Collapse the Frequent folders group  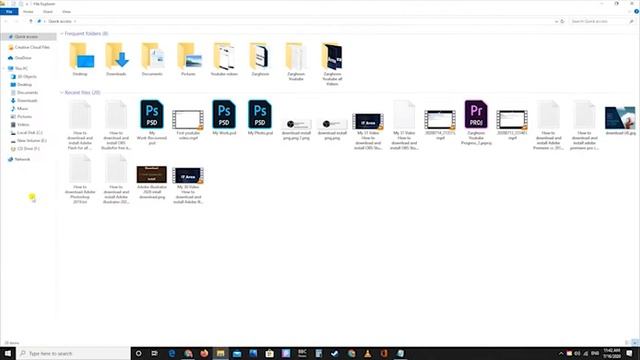click(62, 33)
